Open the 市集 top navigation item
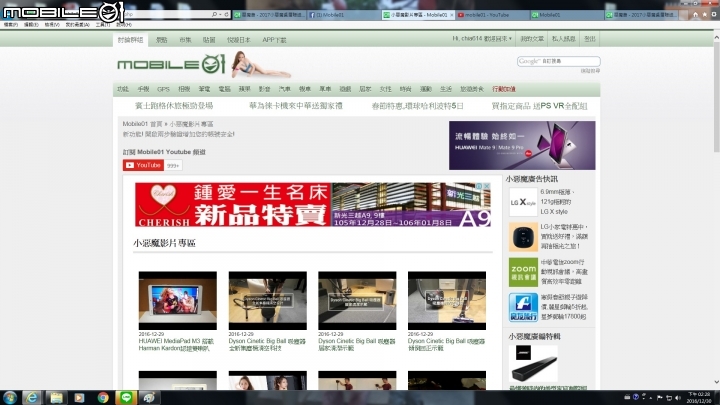This screenshot has height=405, width=720. 186,40
